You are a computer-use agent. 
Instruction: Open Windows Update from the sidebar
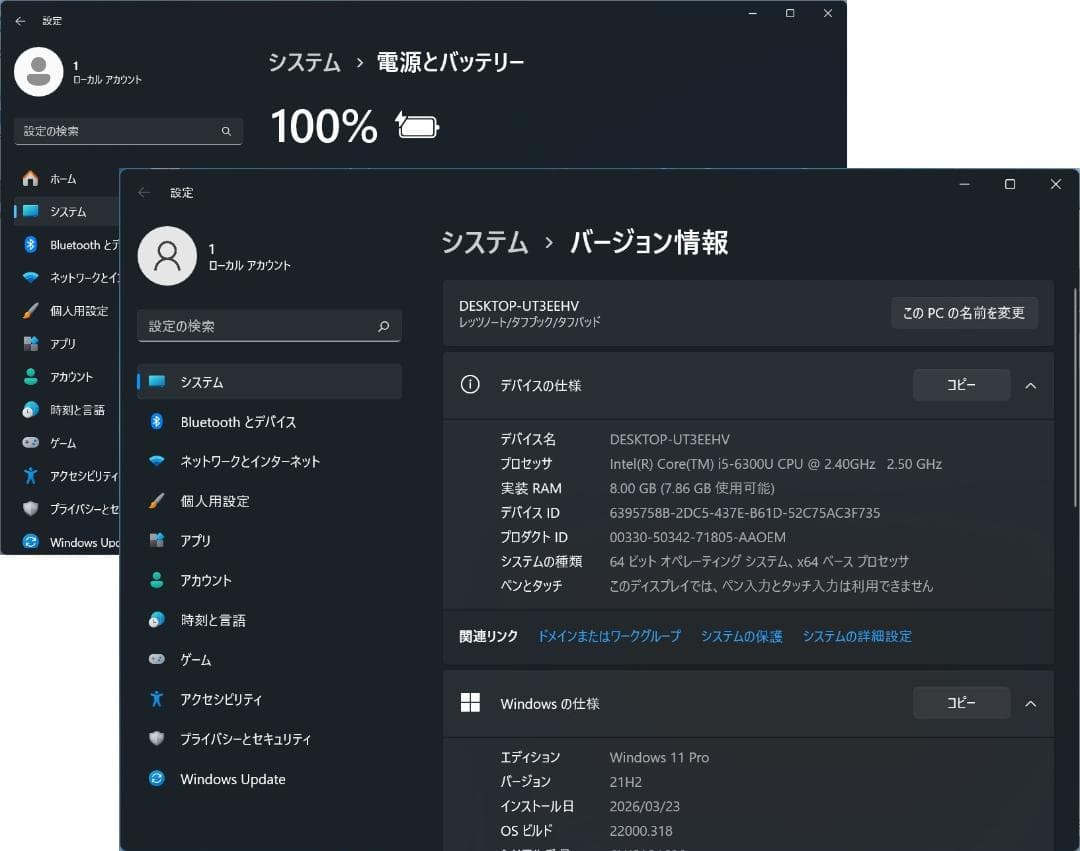click(x=232, y=778)
